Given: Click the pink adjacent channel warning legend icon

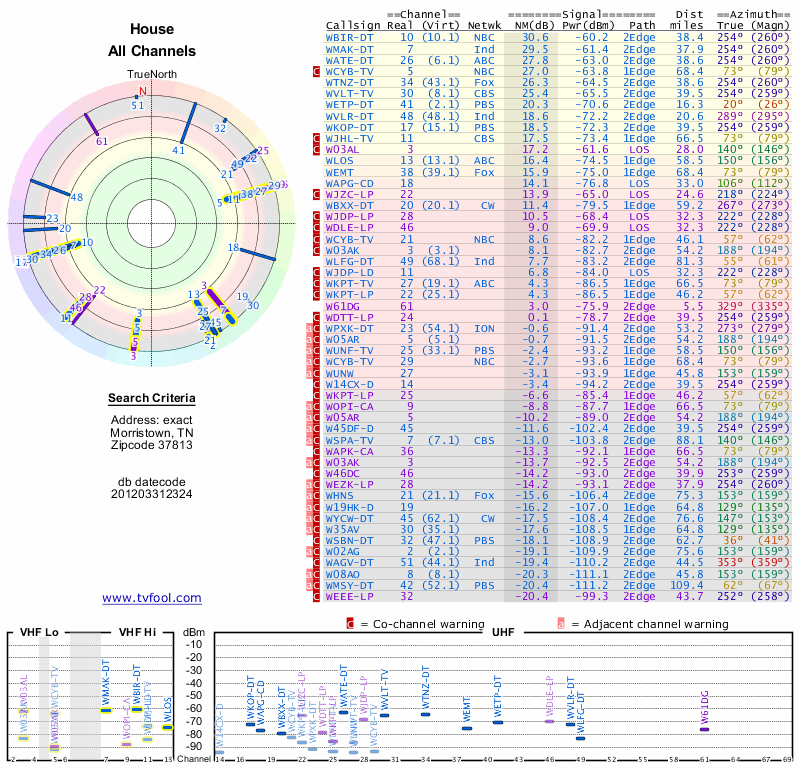Looking at the screenshot, I should [x=561, y=624].
